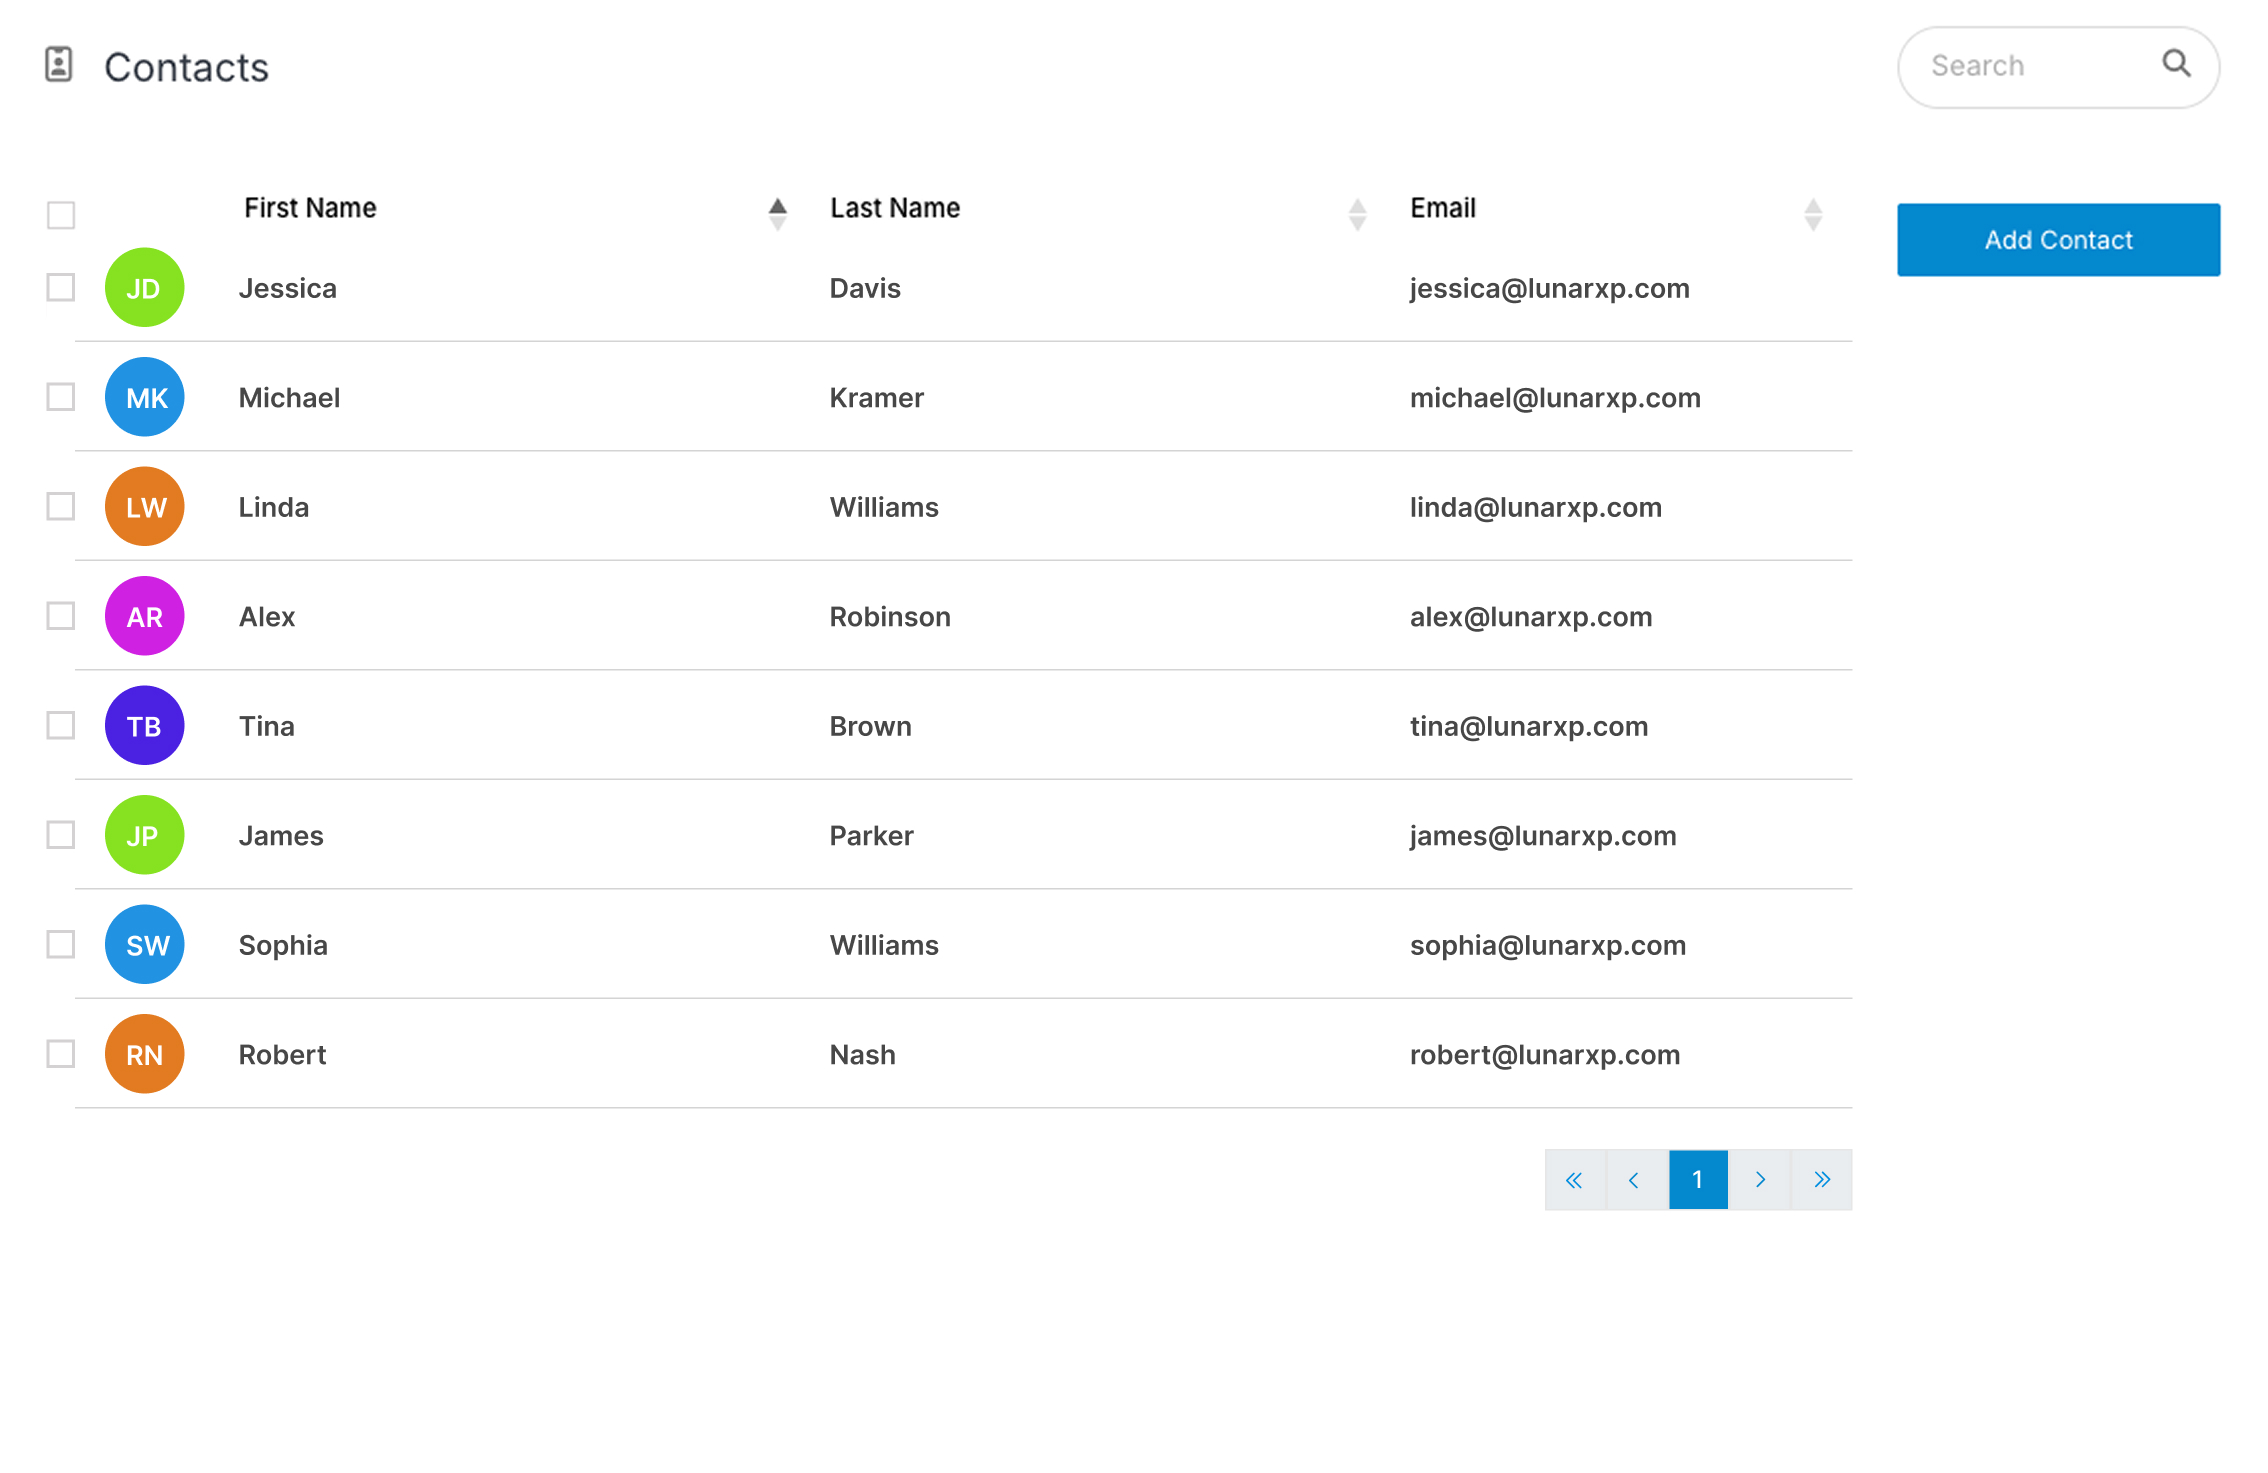Click the Contacts address book icon
The width and height of the screenshot is (2268, 1473).
point(59,65)
